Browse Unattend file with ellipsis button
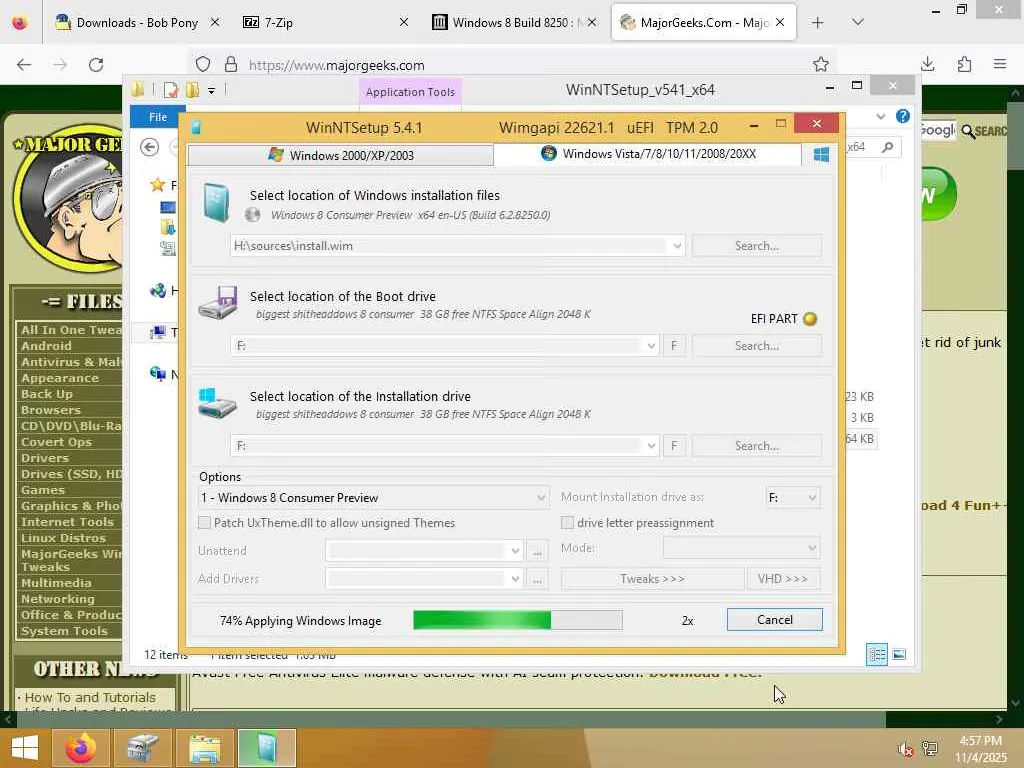 (x=537, y=551)
